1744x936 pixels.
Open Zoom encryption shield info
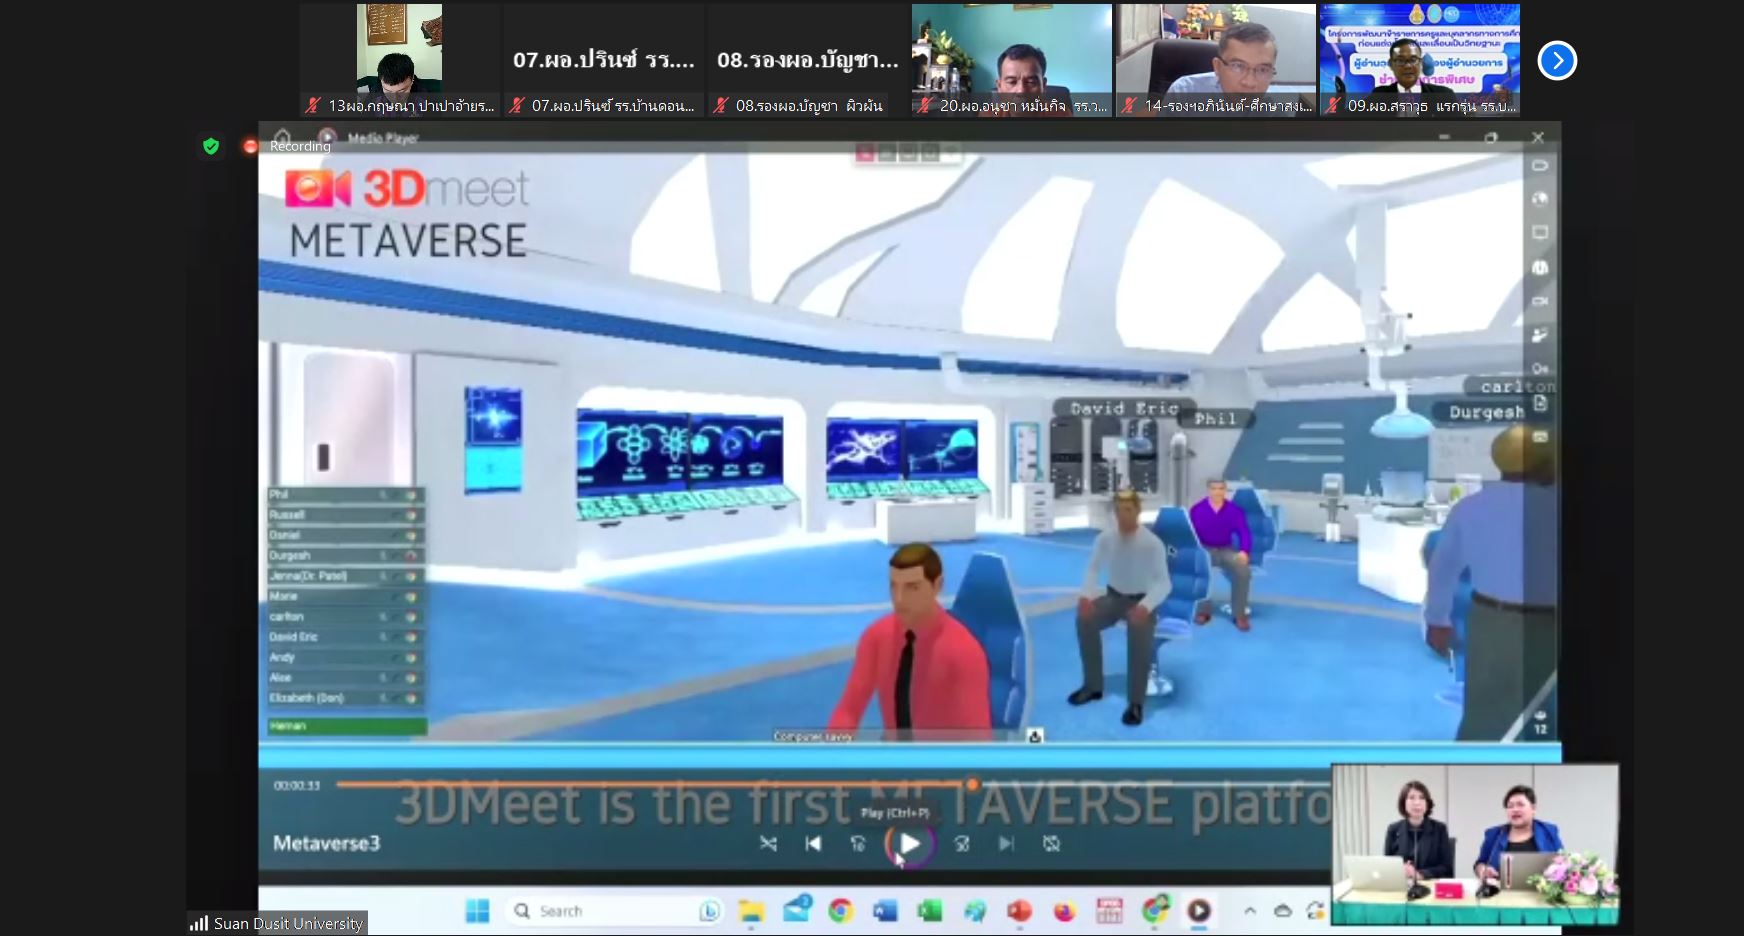pyautogui.click(x=211, y=147)
